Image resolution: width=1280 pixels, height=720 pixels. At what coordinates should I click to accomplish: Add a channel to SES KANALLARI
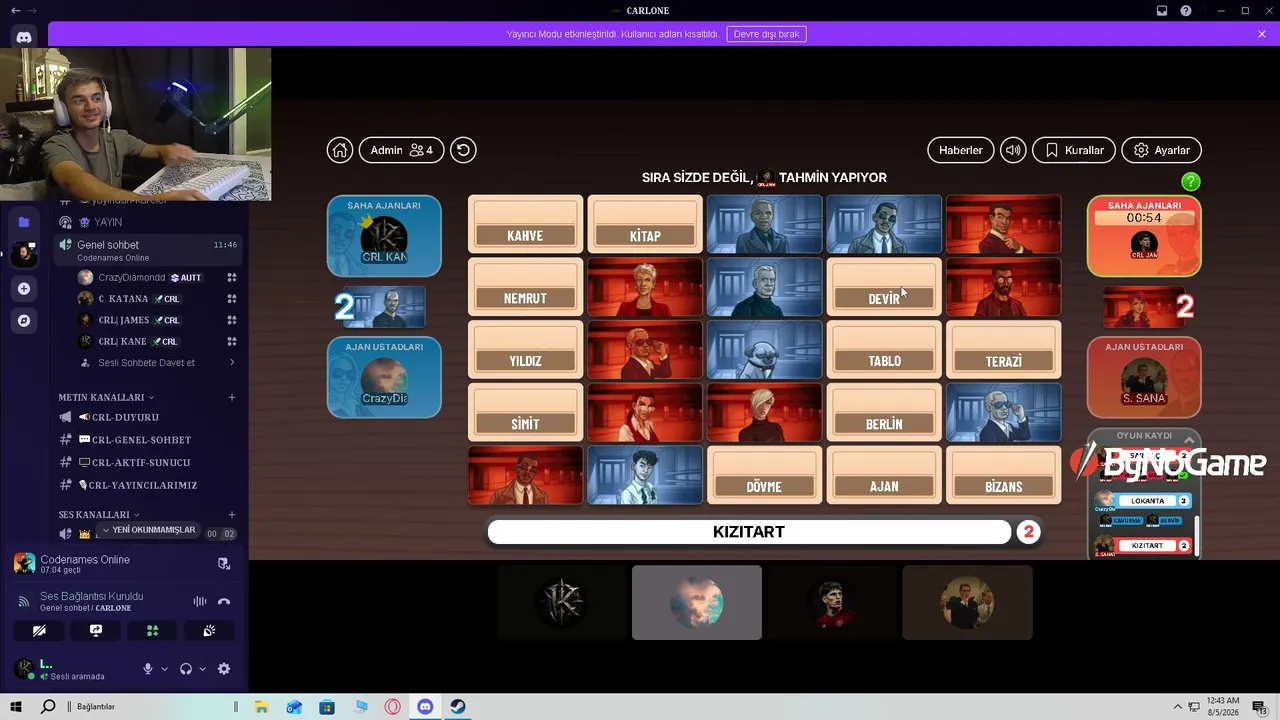click(232, 514)
